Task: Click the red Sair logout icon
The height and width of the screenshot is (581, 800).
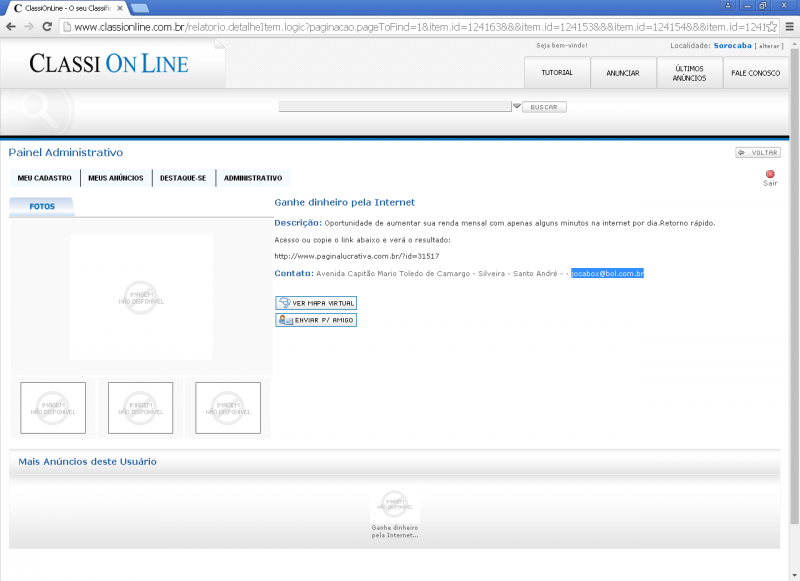Action: click(770, 175)
